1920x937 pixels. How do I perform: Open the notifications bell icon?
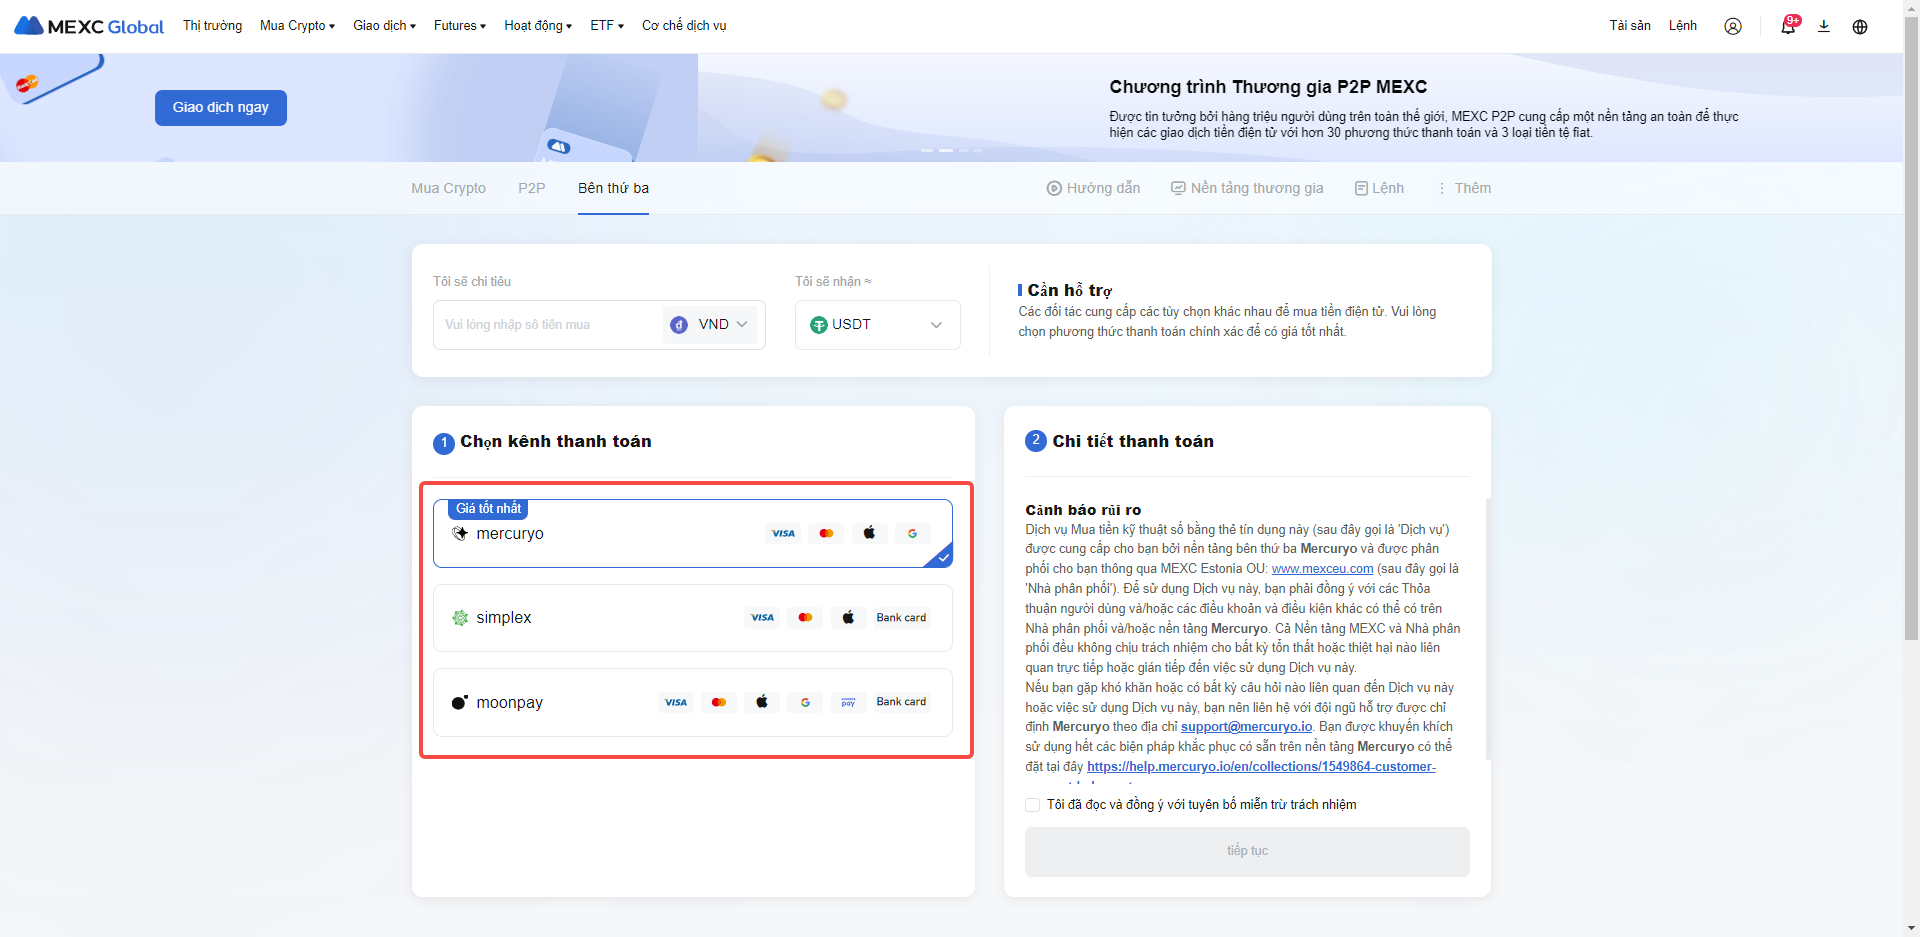point(1788,26)
